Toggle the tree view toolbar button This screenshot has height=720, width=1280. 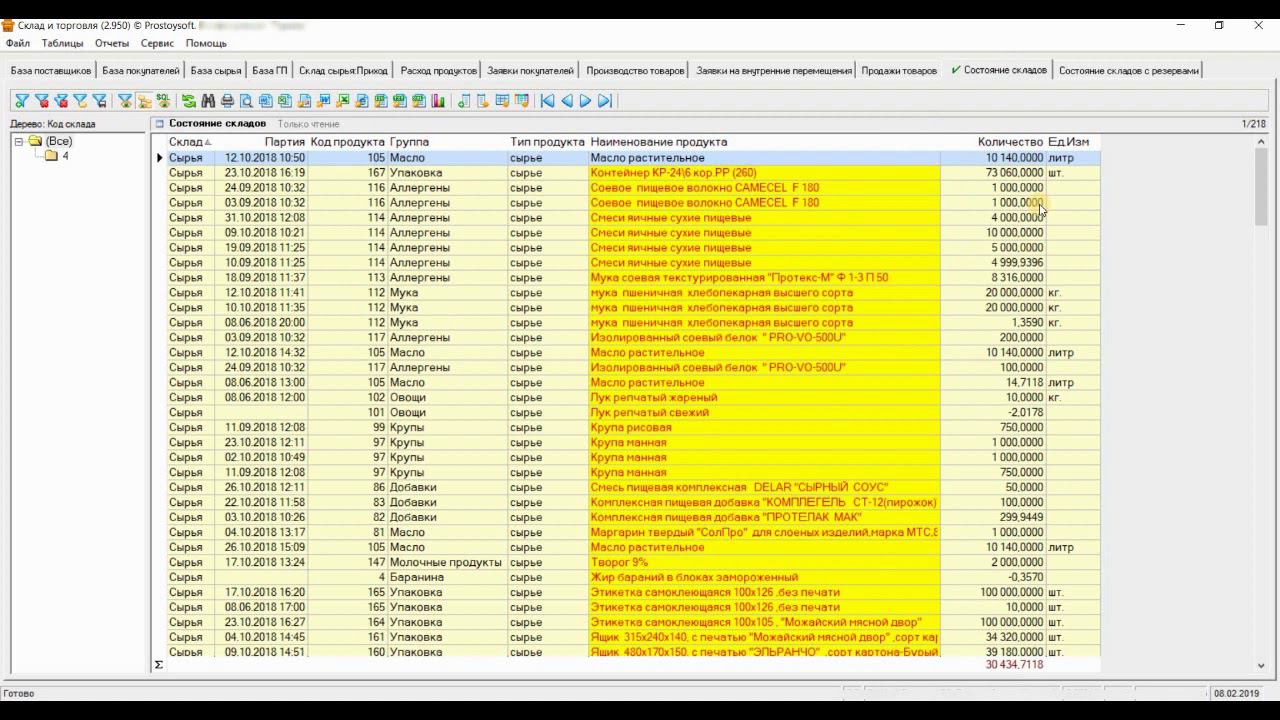pos(145,101)
